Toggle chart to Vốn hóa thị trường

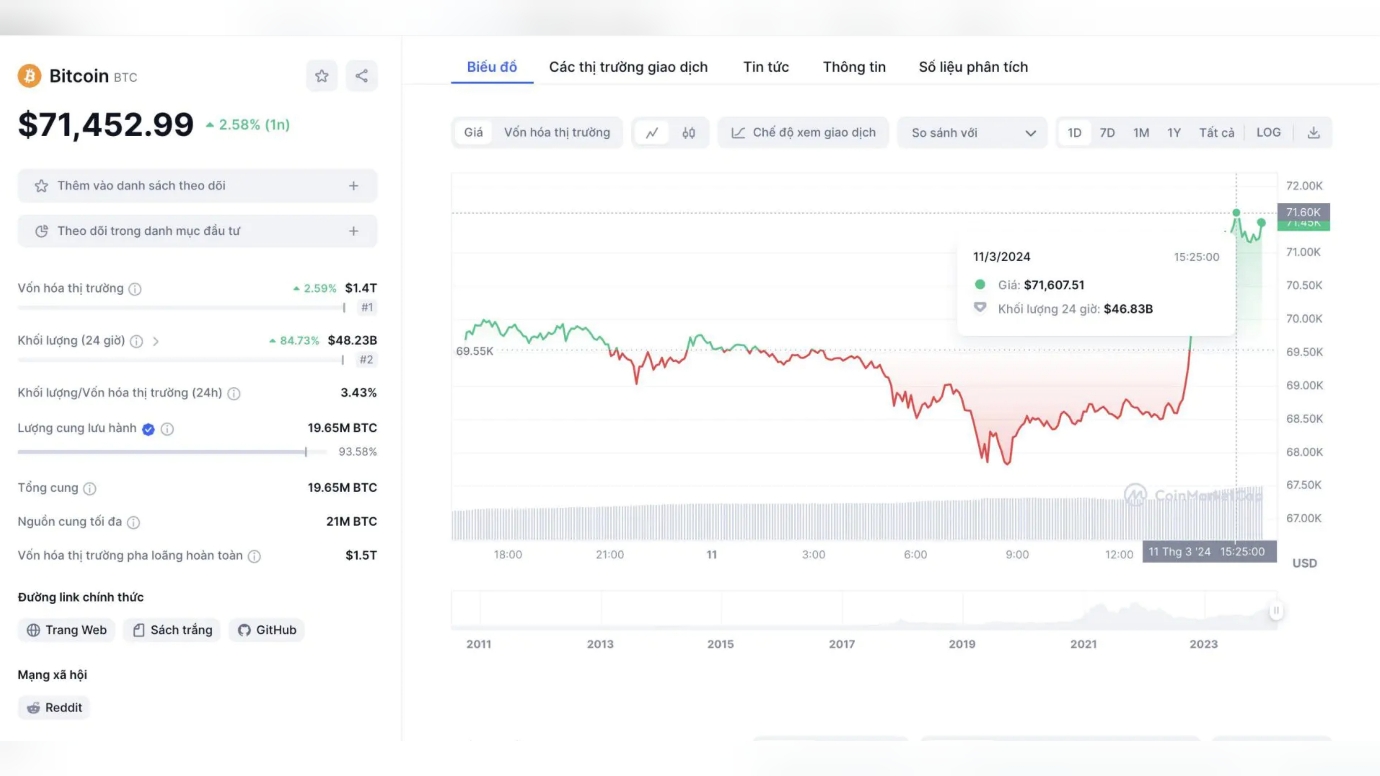coord(557,133)
